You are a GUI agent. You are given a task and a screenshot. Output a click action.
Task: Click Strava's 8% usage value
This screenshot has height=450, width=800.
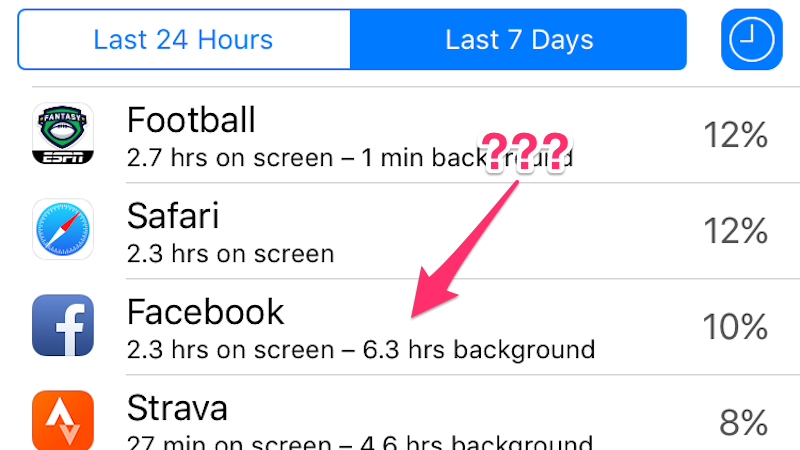(743, 422)
